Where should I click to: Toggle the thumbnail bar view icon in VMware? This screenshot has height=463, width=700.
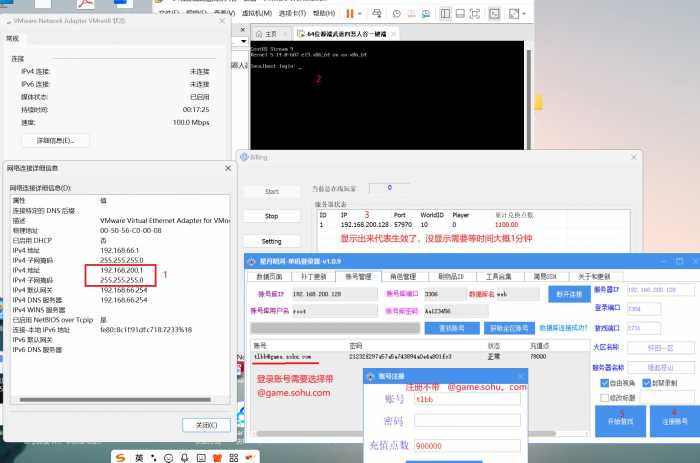[460, 13]
